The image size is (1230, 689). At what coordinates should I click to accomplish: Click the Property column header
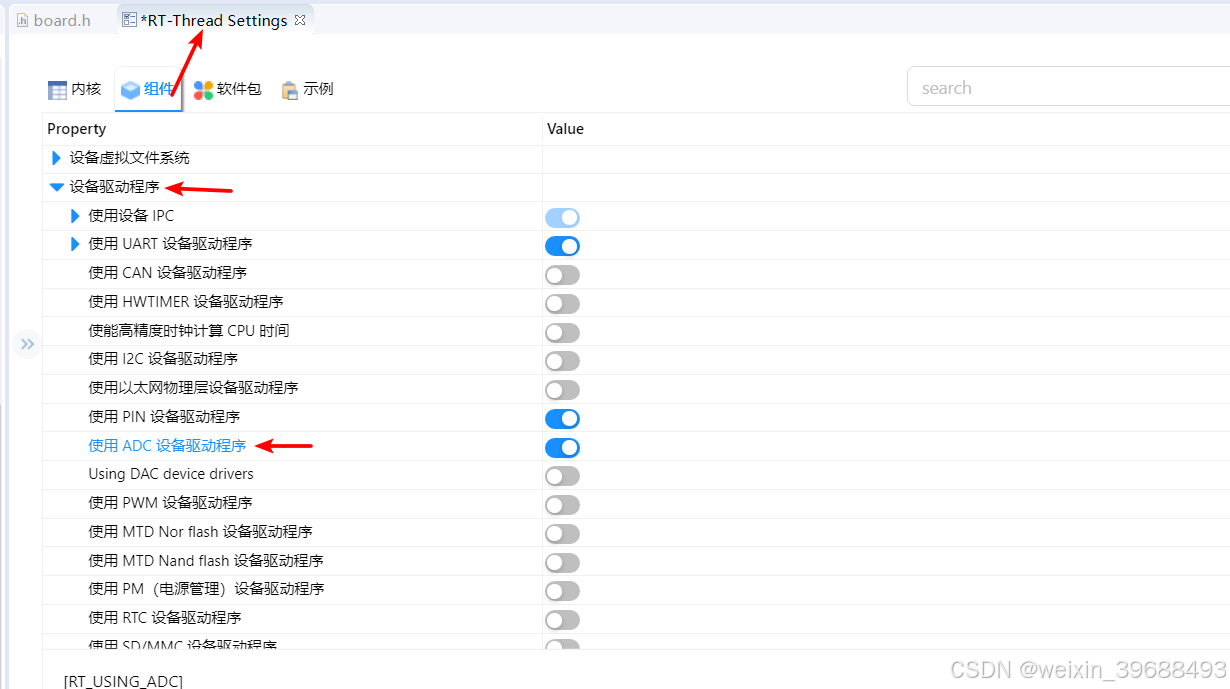click(77, 129)
